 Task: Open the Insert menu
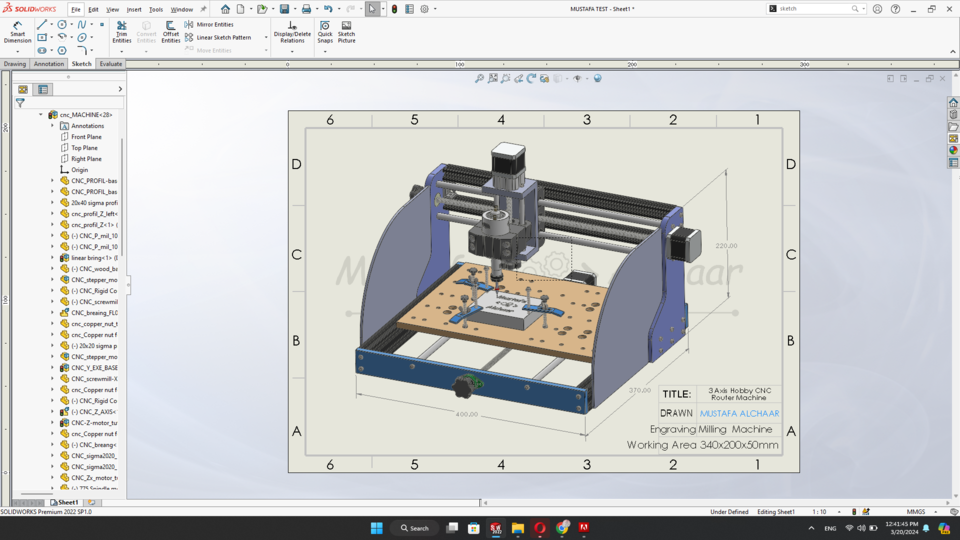(x=134, y=9)
